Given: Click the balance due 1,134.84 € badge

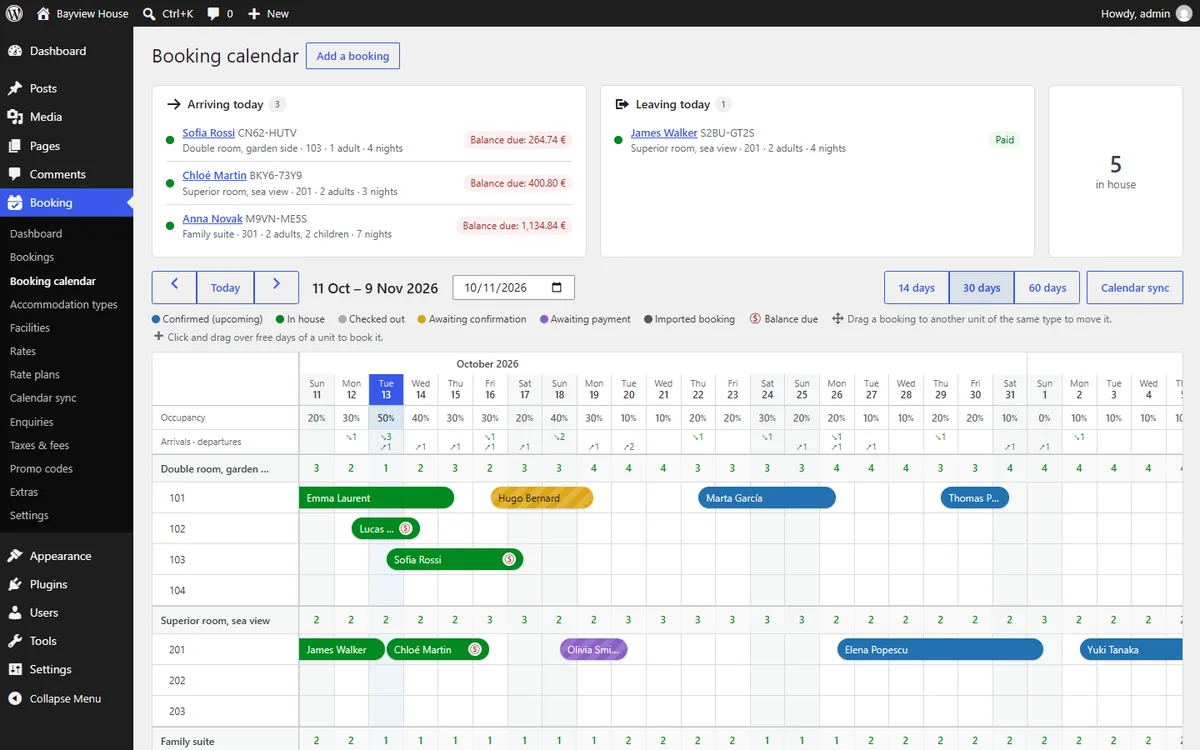Looking at the screenshot, I should pos(514,226).
